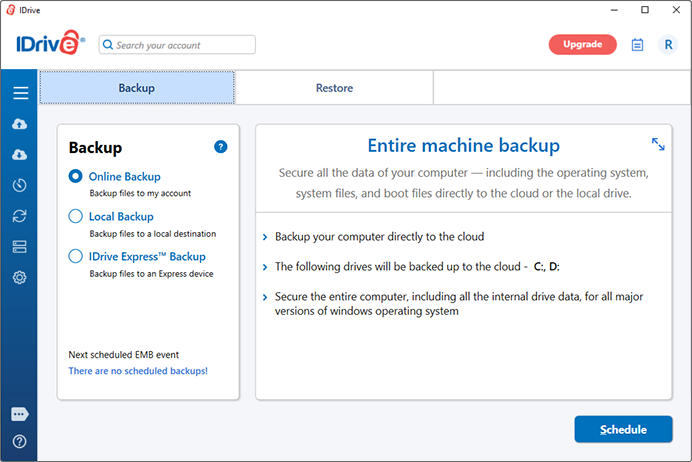Click the cloud upload backup sidebar icon
This screenshot has width=692, height=462.
(20, 124)
